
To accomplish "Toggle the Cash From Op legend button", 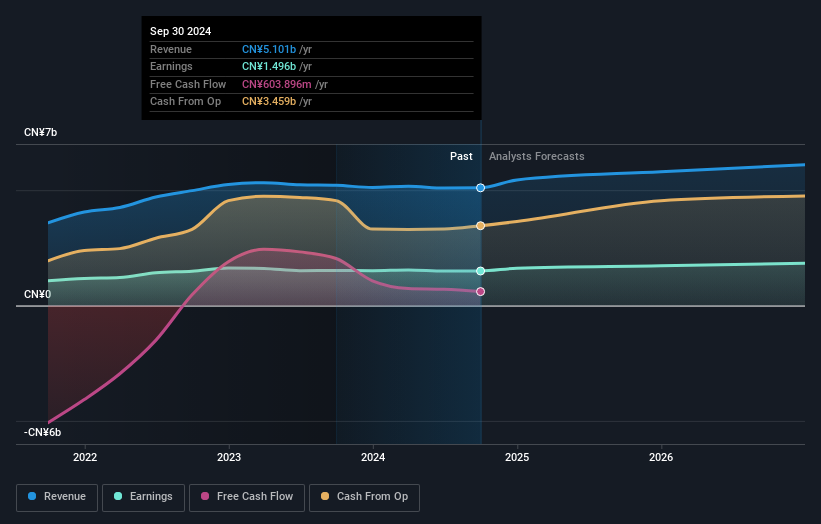I will click(x=364, y=497).
